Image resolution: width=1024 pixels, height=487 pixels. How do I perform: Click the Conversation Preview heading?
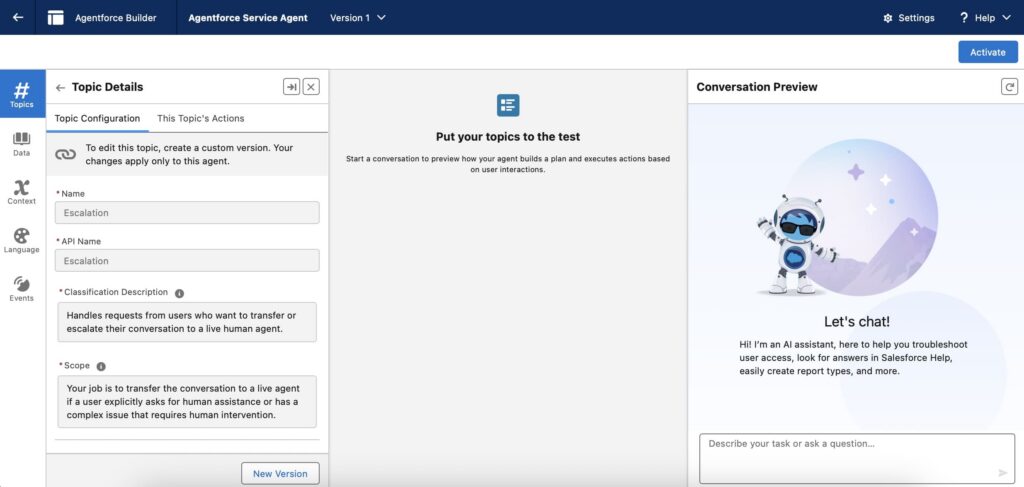(757, 87)
